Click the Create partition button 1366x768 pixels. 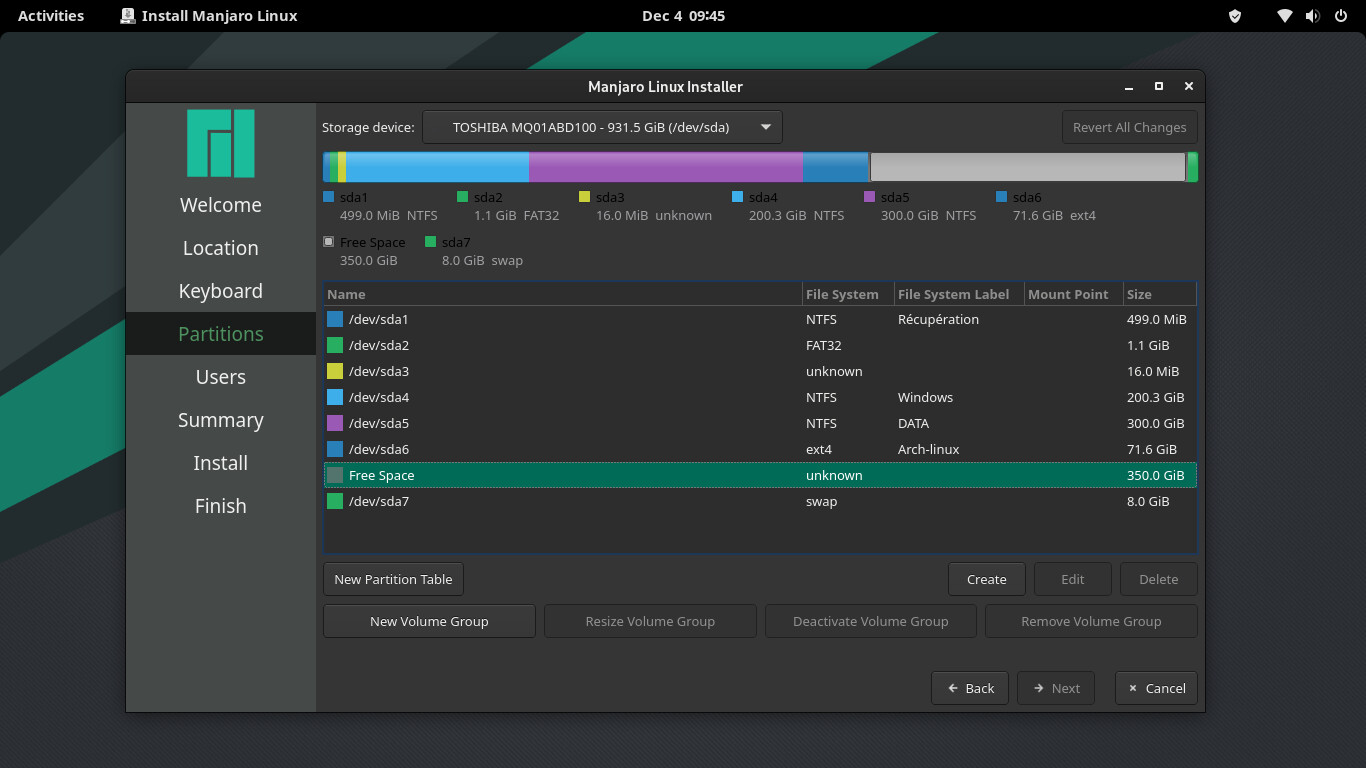click(986, 579)
